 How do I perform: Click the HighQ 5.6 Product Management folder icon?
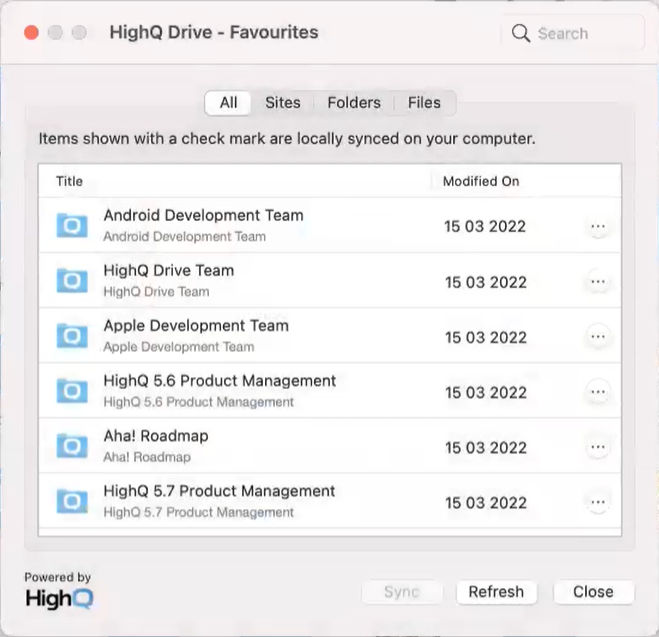tap(72, 391)
